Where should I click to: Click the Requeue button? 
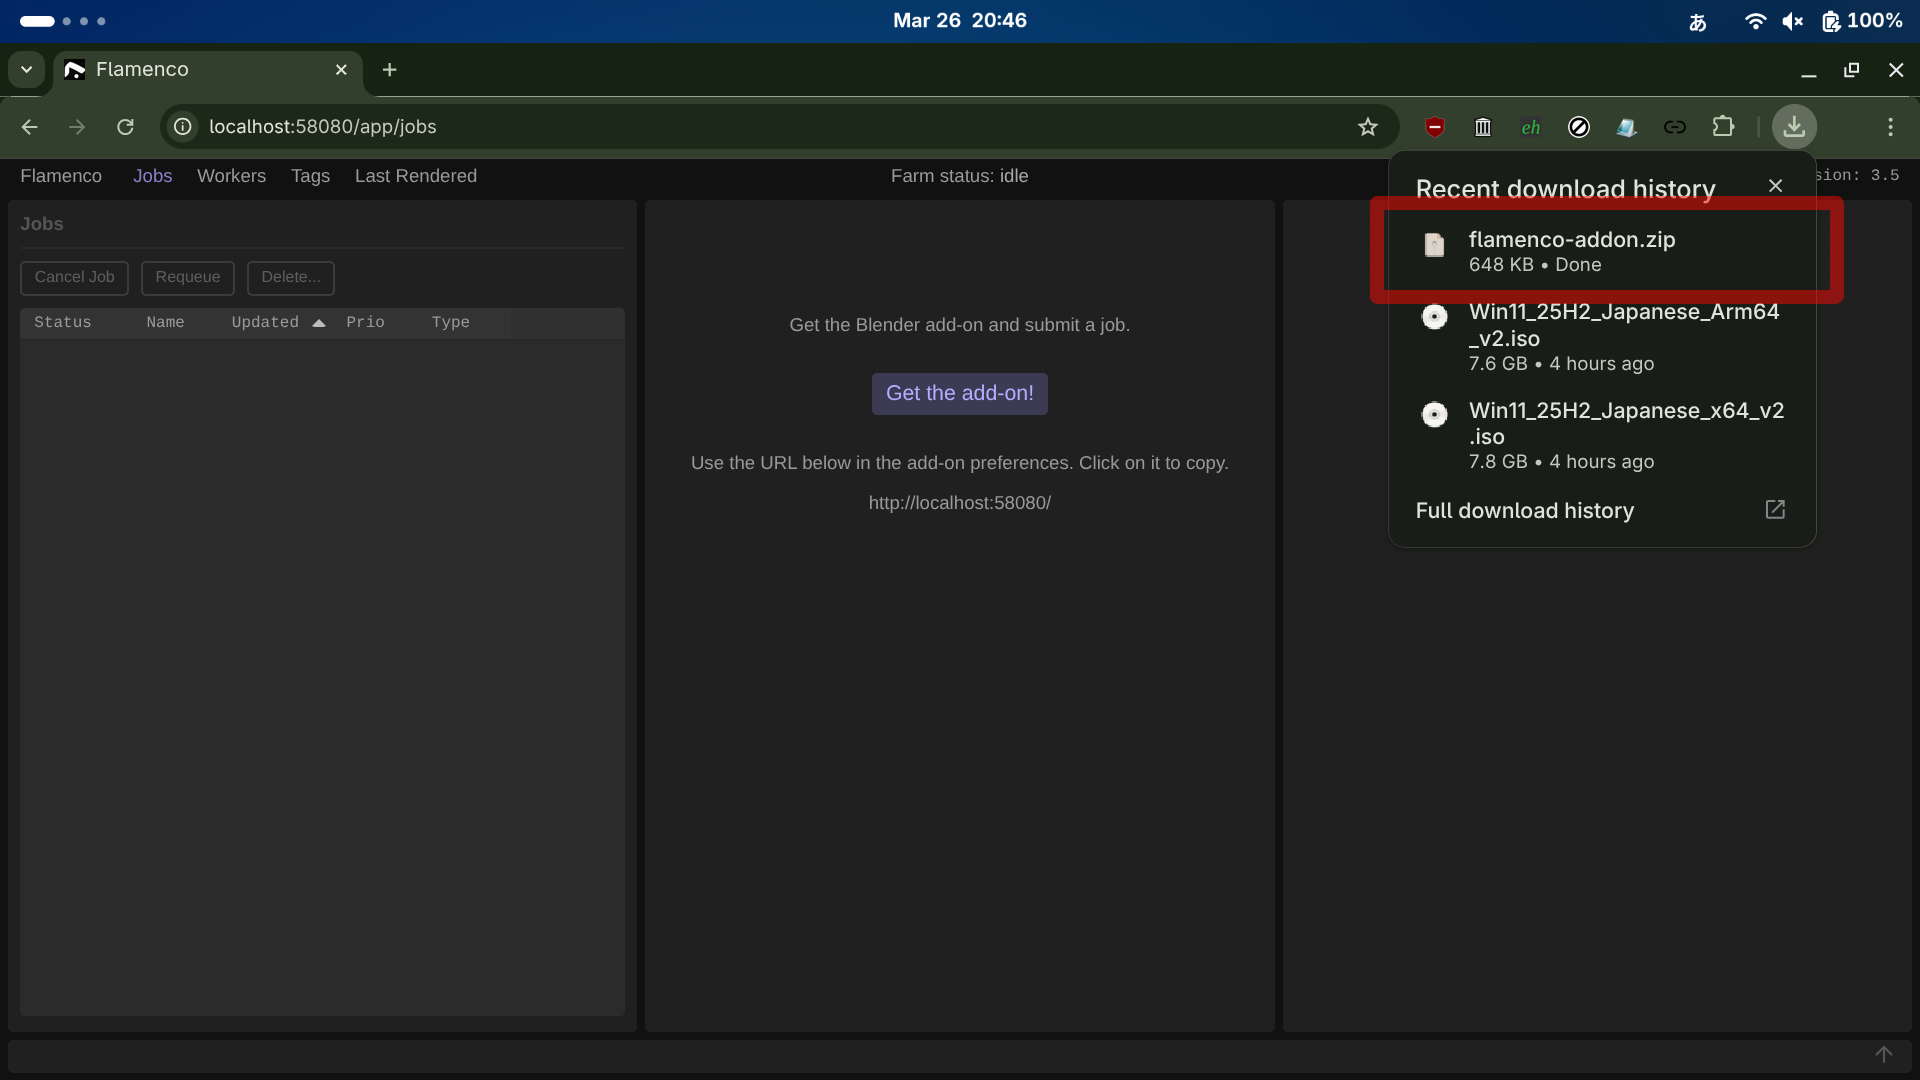click(x=188, y=278)
